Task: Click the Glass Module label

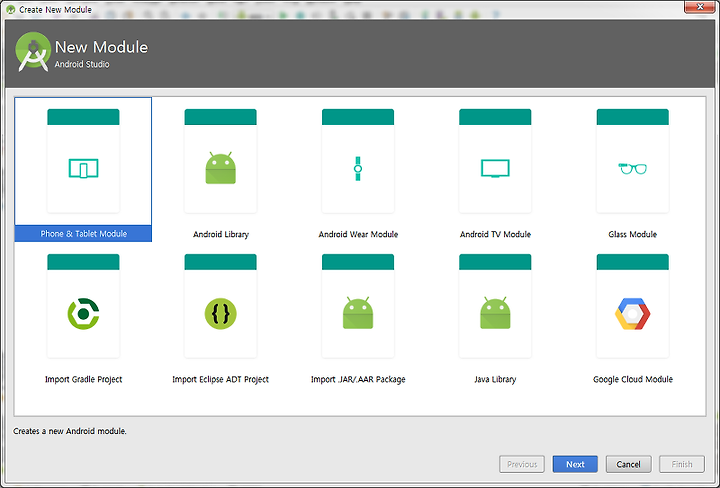Action: click(632, 234)
